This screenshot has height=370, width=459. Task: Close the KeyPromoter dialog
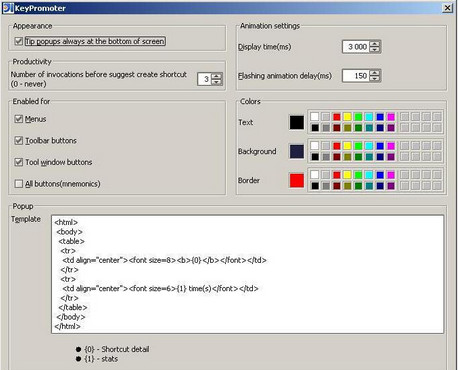point(447,8)
